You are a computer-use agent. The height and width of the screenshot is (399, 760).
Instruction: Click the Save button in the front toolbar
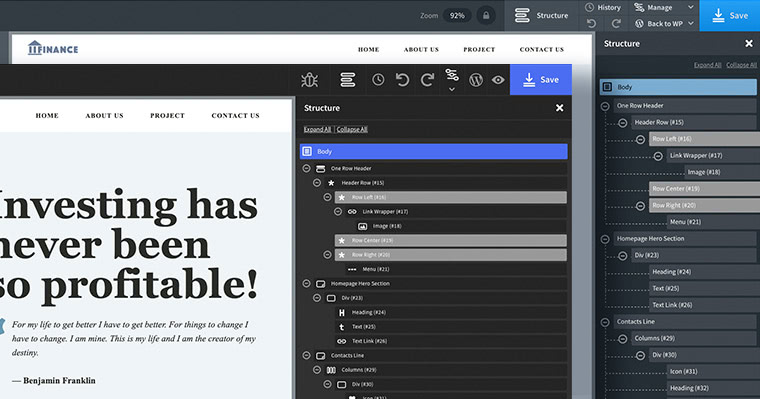click(541, 80)
